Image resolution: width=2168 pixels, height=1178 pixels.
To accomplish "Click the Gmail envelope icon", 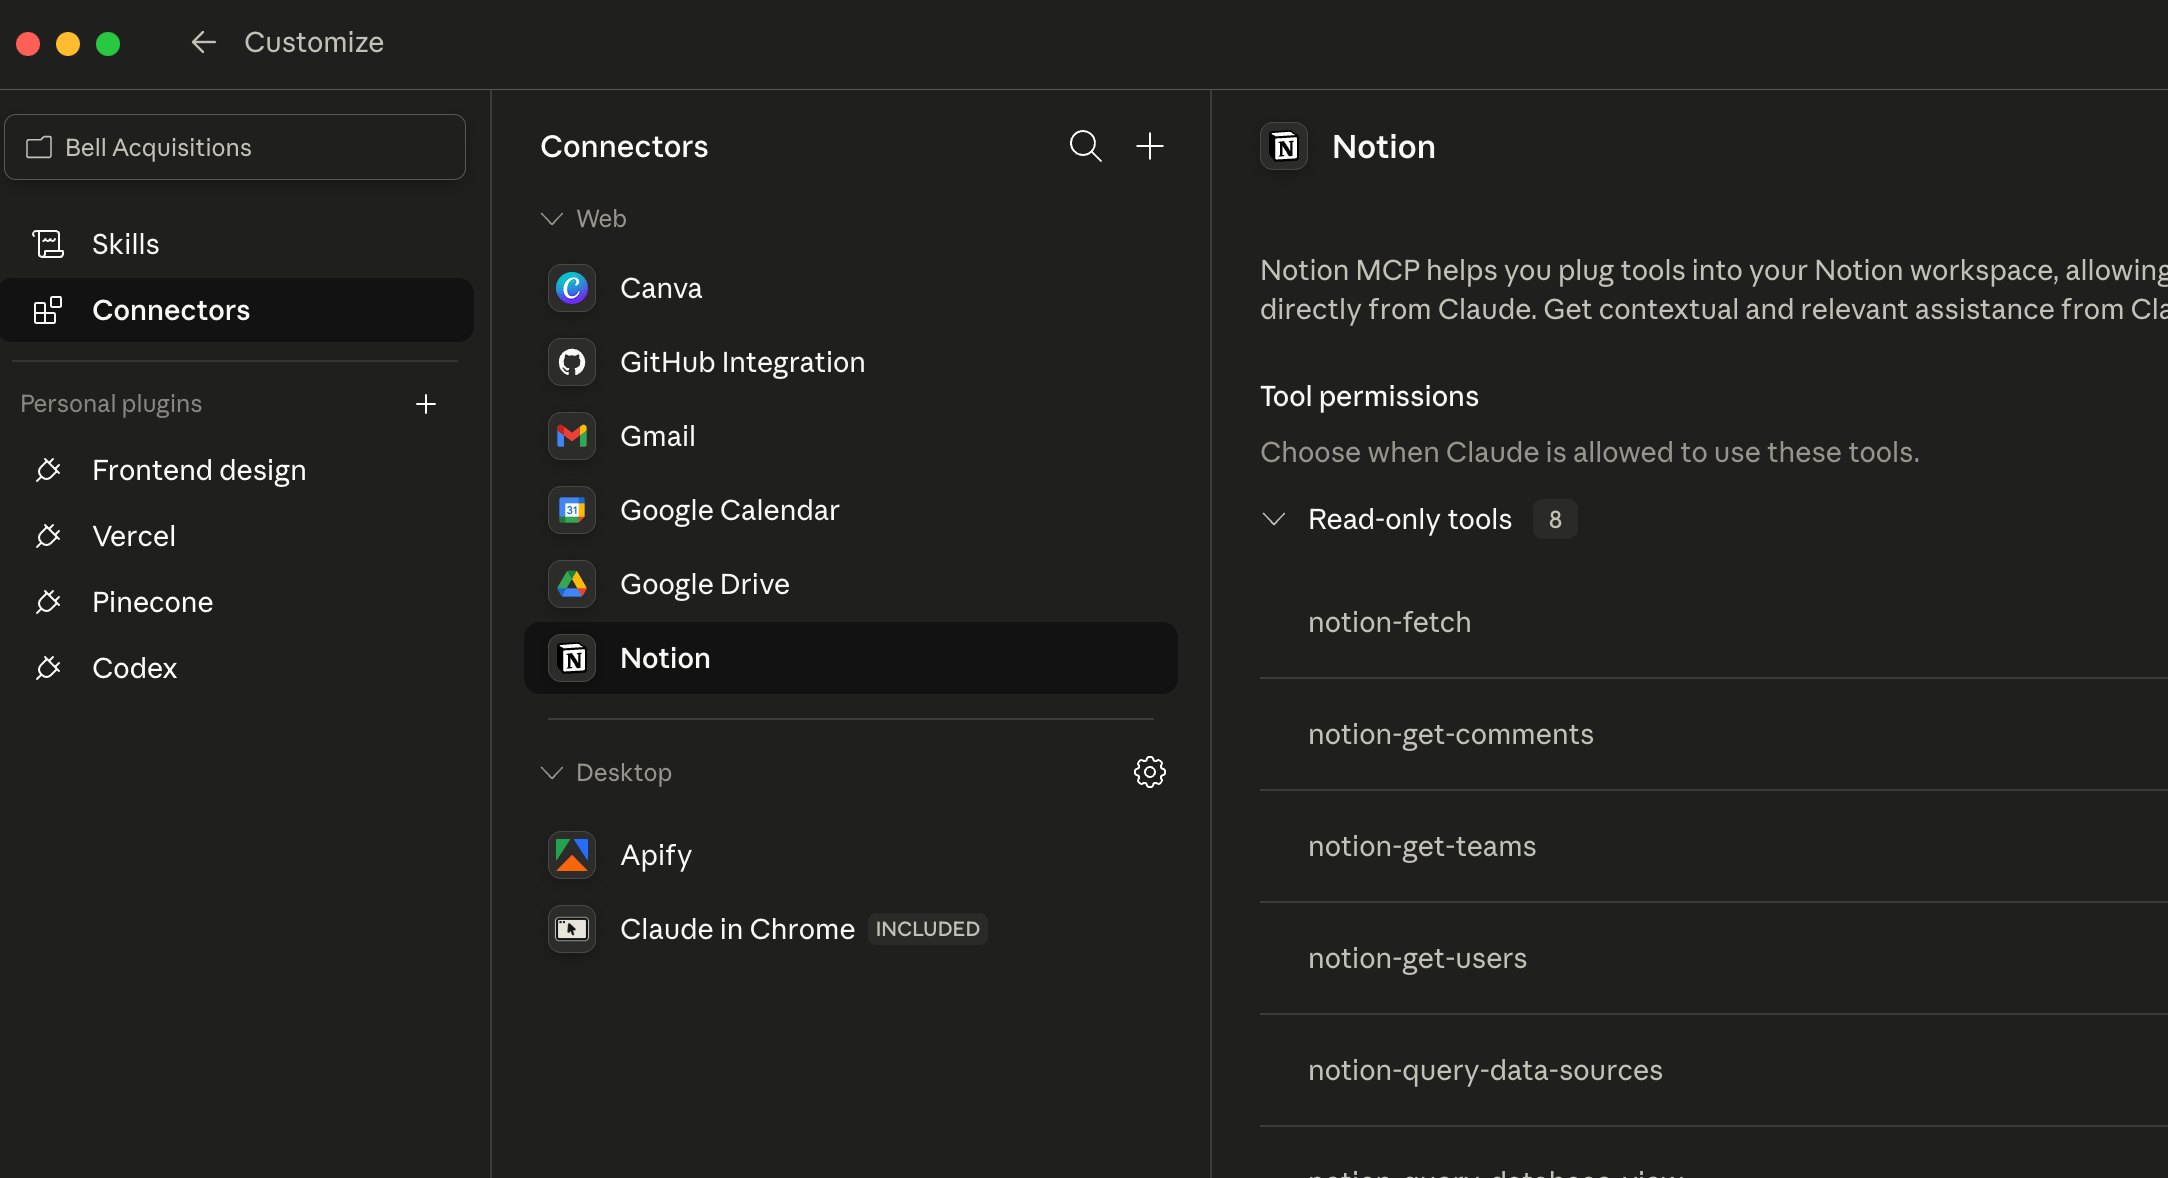I will (x=572, y=436).
